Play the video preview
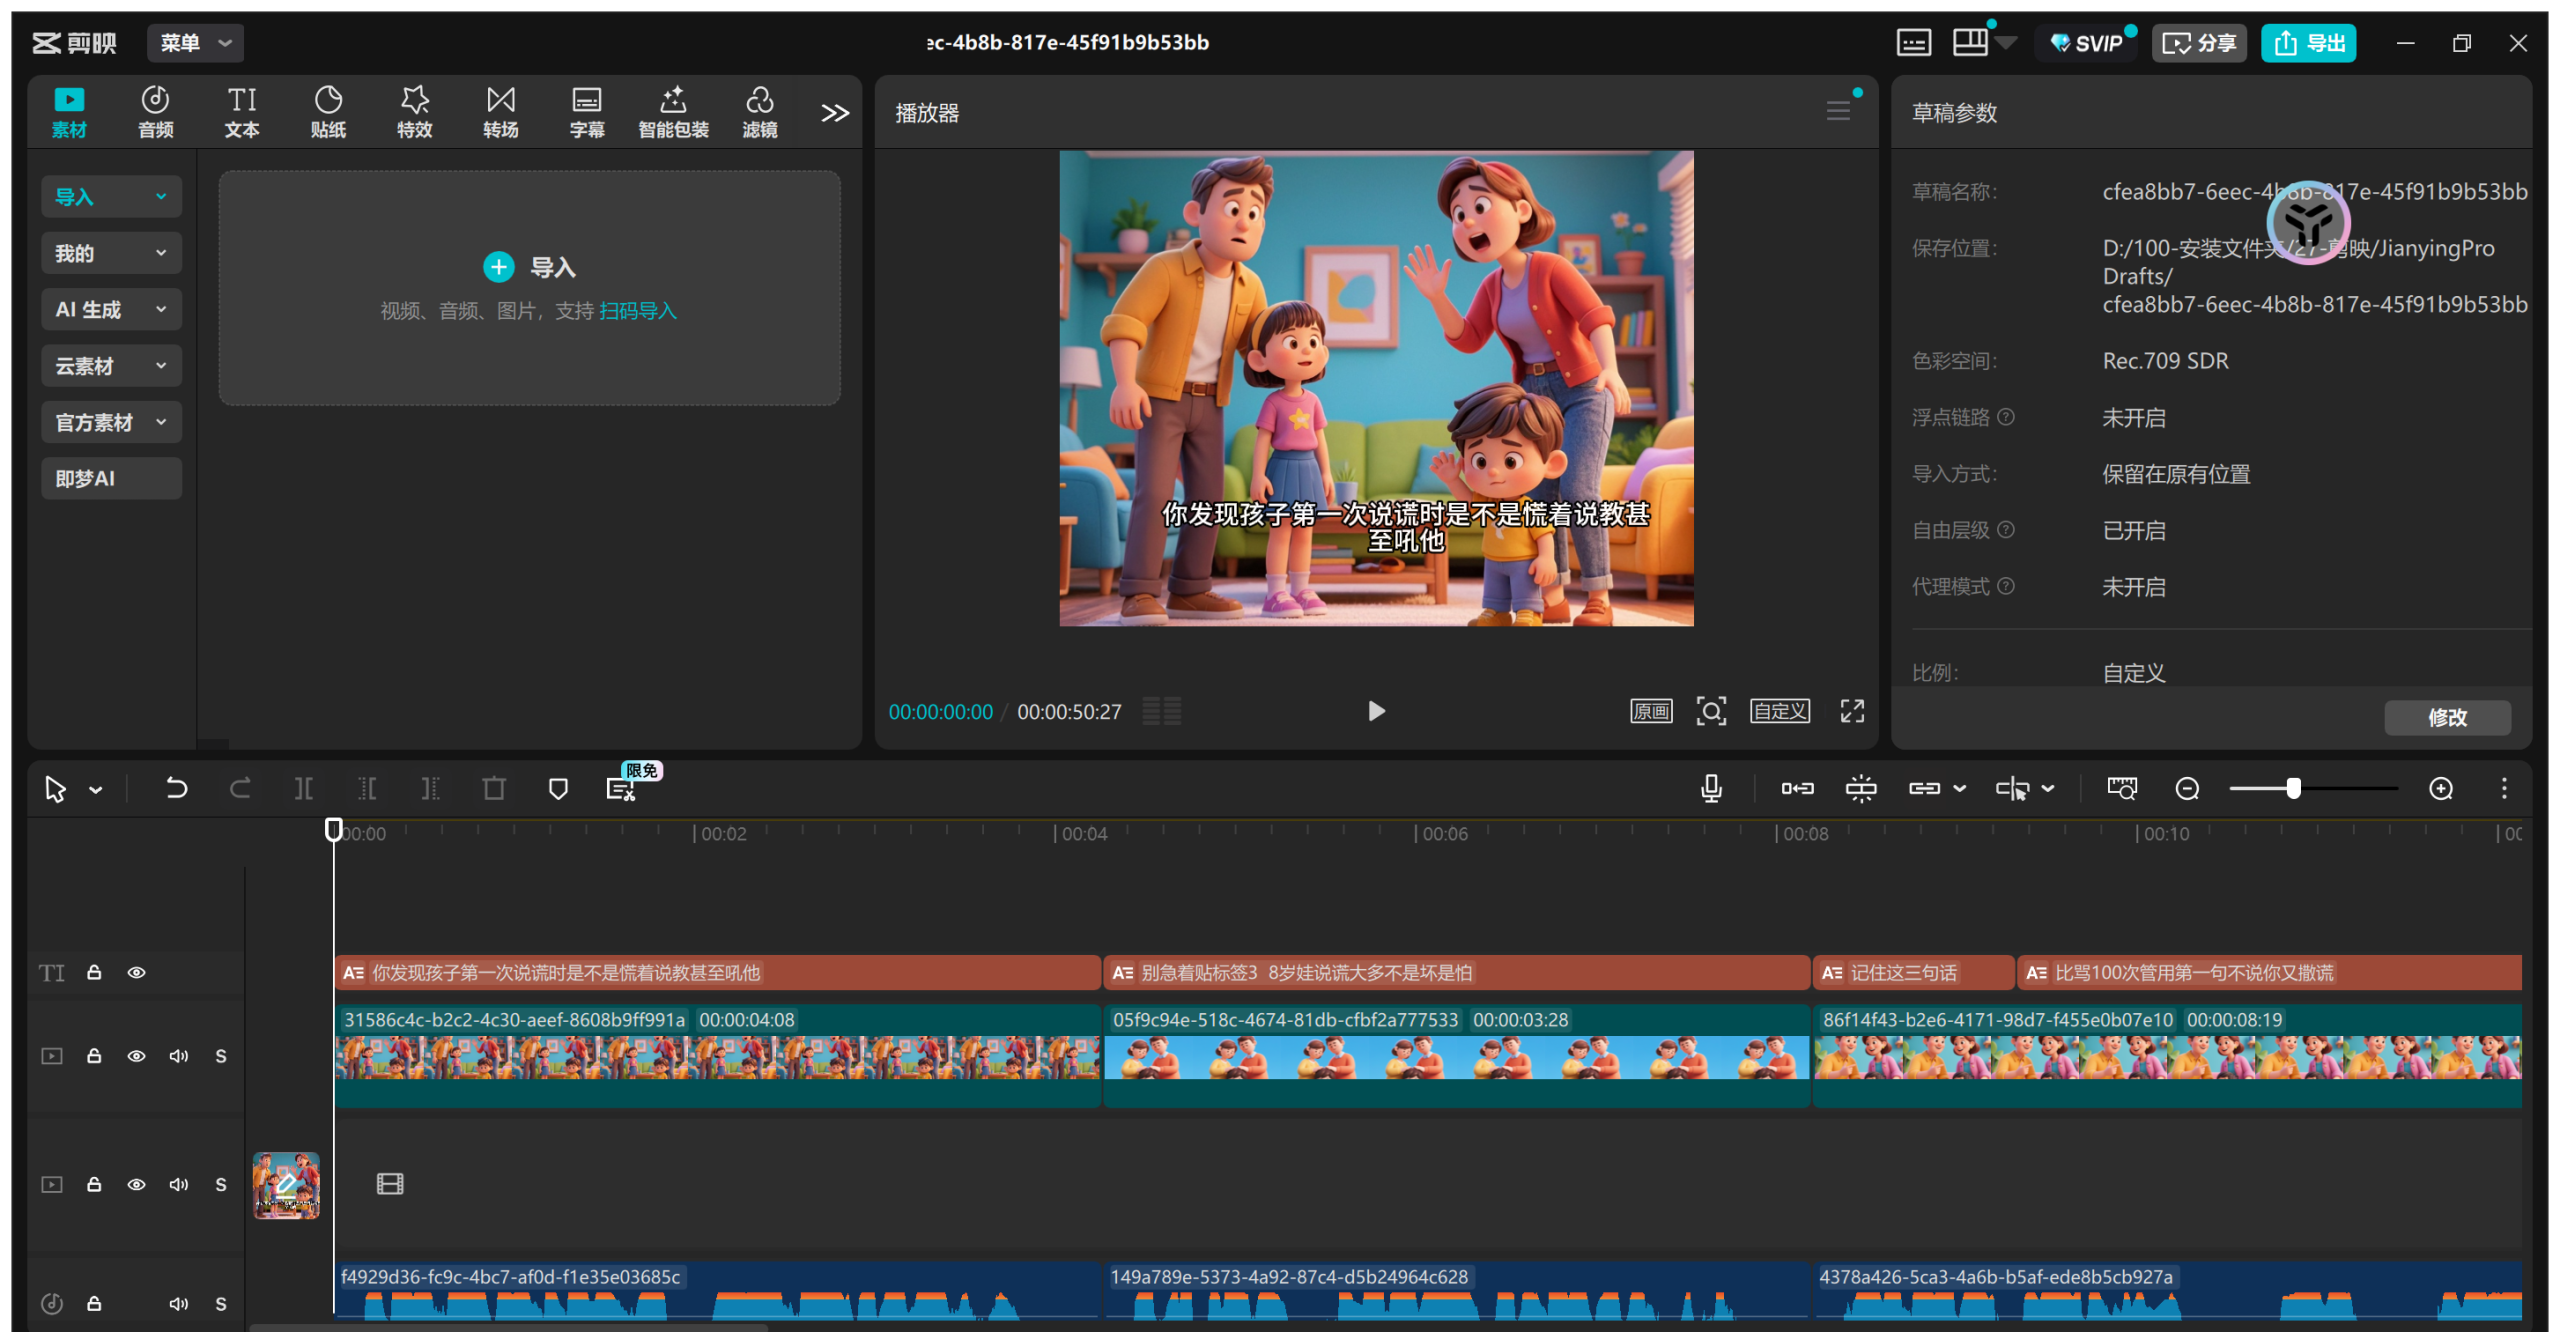 pyautogui.click(x=1376, y=711)
